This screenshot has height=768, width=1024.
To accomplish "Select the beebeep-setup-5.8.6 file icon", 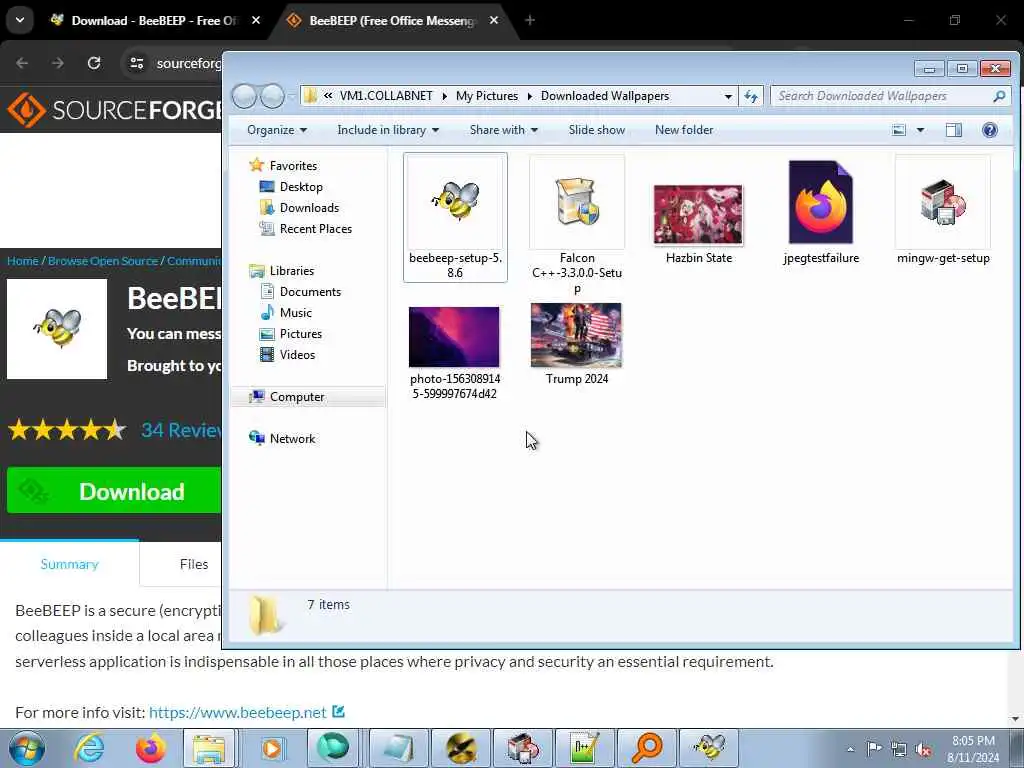I will click(455, 201).
